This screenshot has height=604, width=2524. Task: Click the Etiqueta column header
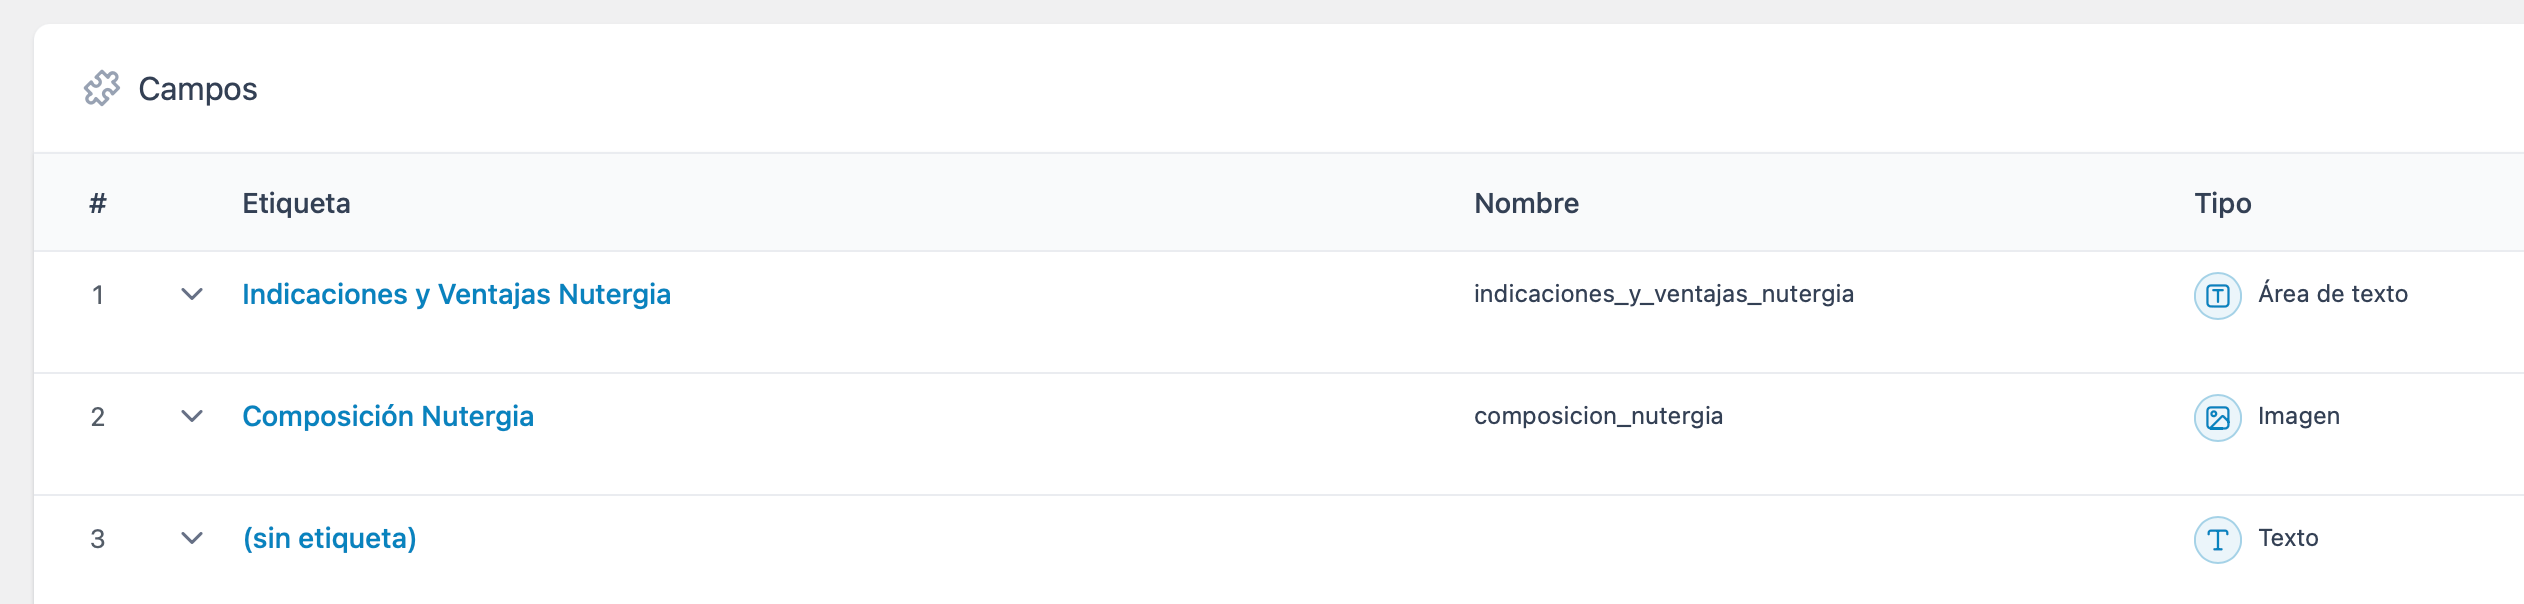(296, 203)
